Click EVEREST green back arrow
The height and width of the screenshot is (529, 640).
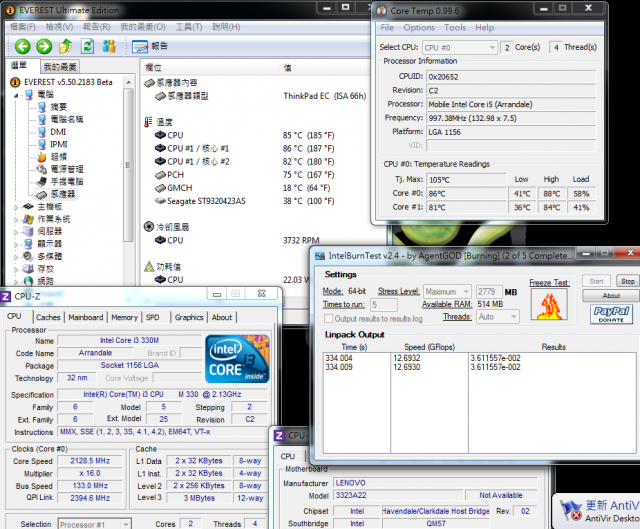22,47
